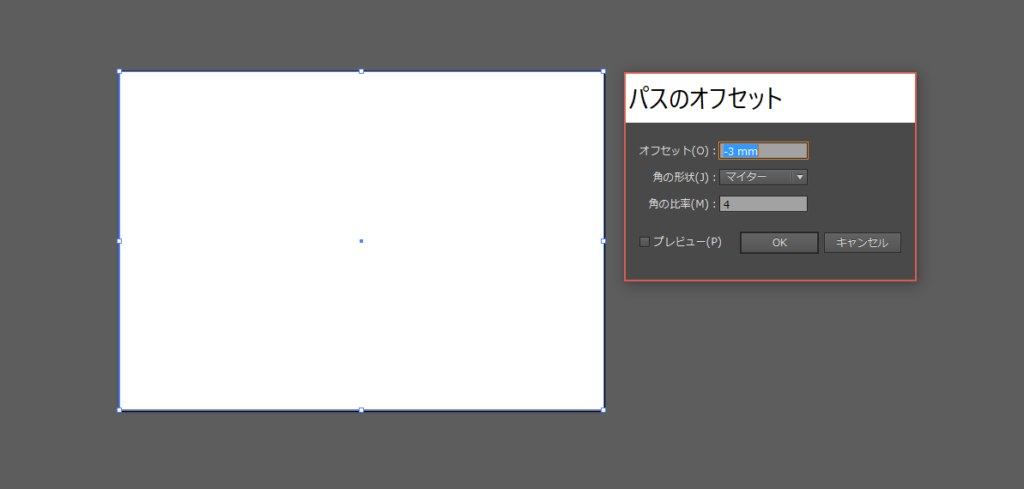Click the パスのオフセット dialog title text
Image resolution: width=1024 pixels, height=489 pixels.
click(705, 99)
